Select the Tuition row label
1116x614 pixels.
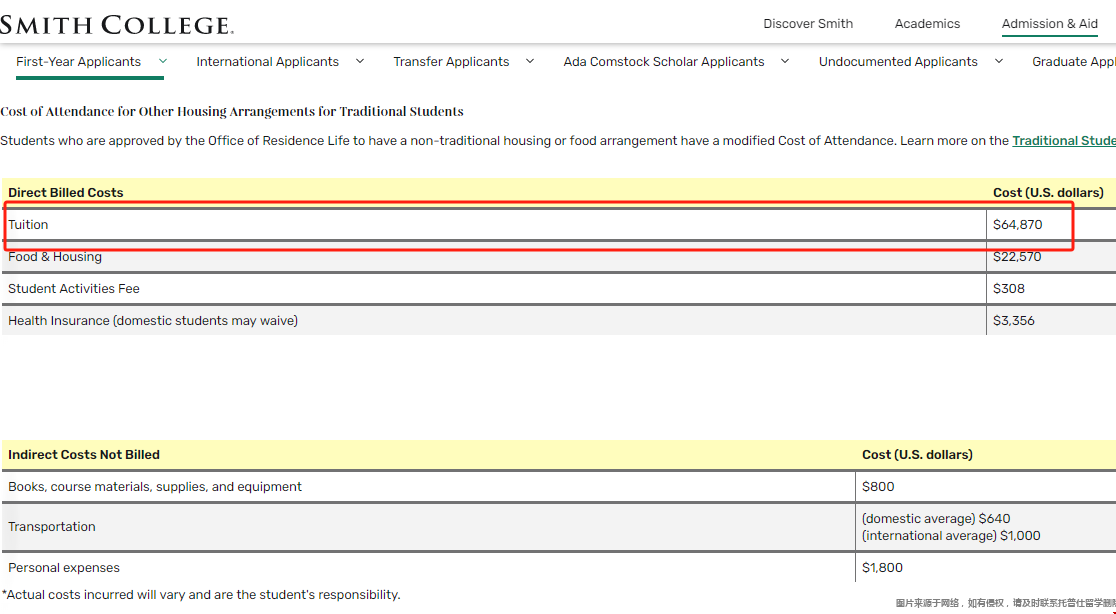click(x=28, y=225)
